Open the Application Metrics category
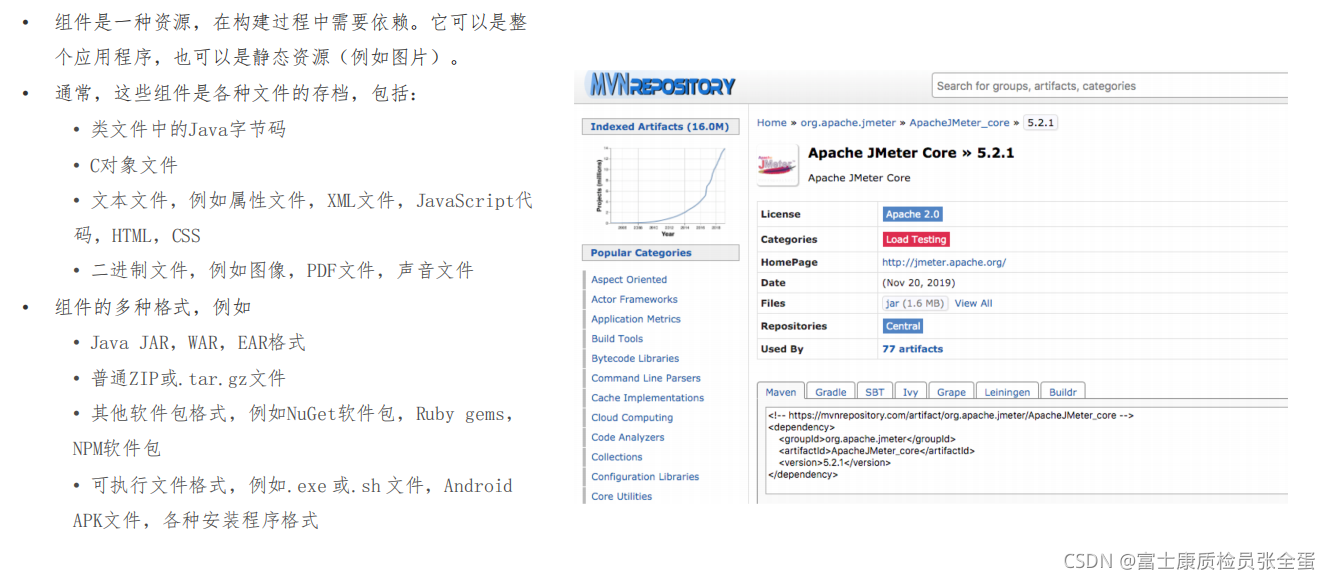 point(636,319)
